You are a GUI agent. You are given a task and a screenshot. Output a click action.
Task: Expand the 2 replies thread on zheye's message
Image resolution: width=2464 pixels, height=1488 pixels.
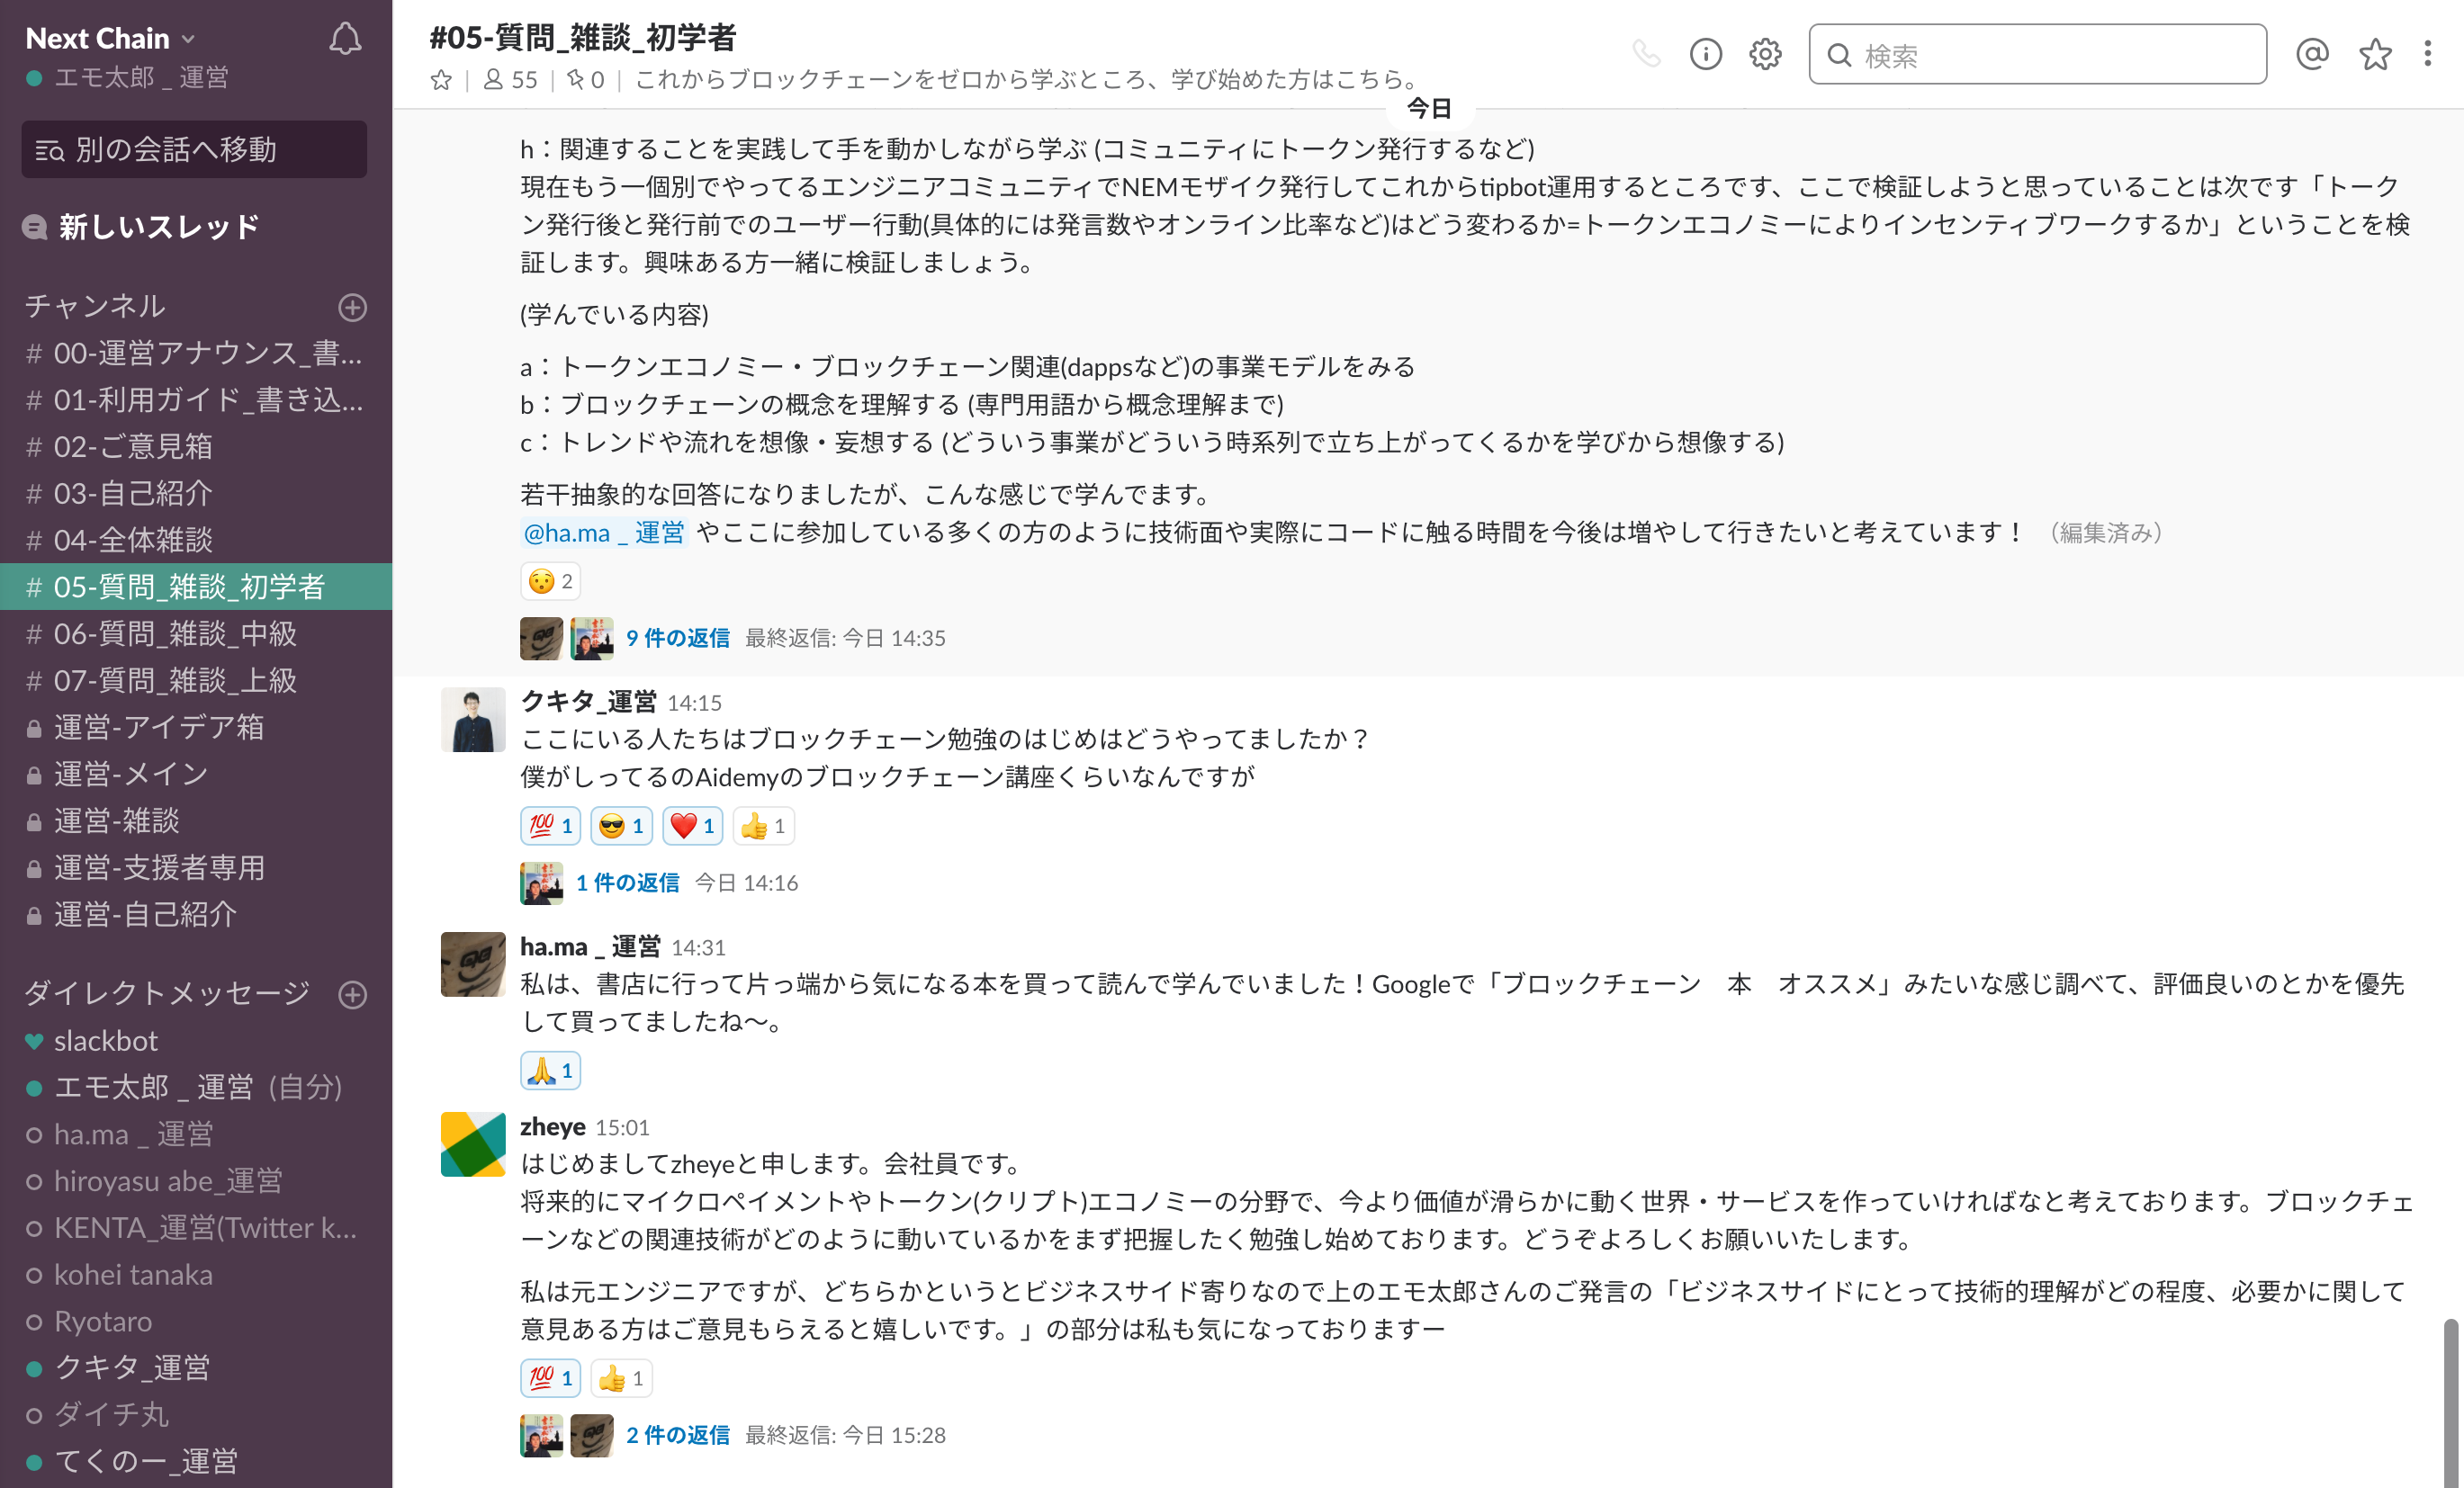pyautogui.click(x=677, y=1435)
